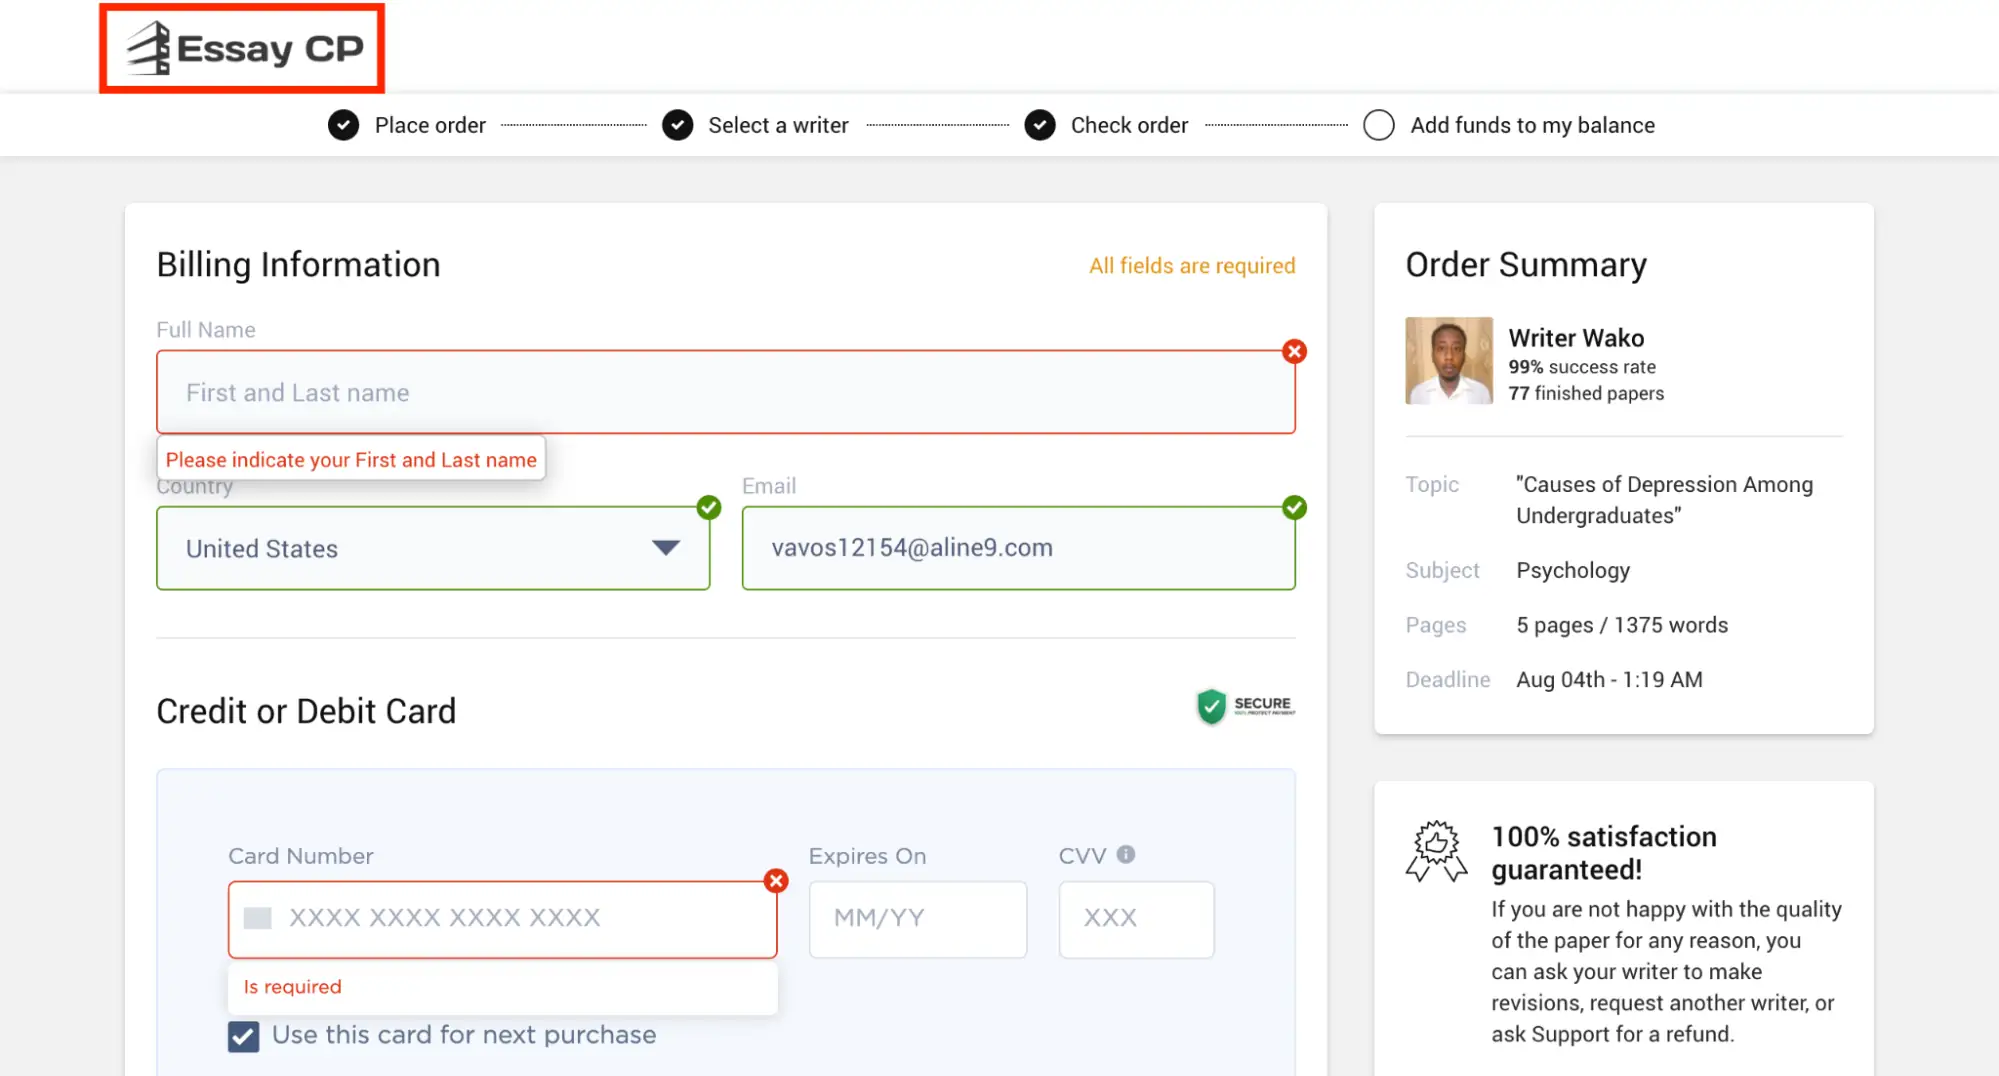Click the 'Place order' step label
The width and height of the screenshot is (1999, 1076).
[x=430, y=124]
